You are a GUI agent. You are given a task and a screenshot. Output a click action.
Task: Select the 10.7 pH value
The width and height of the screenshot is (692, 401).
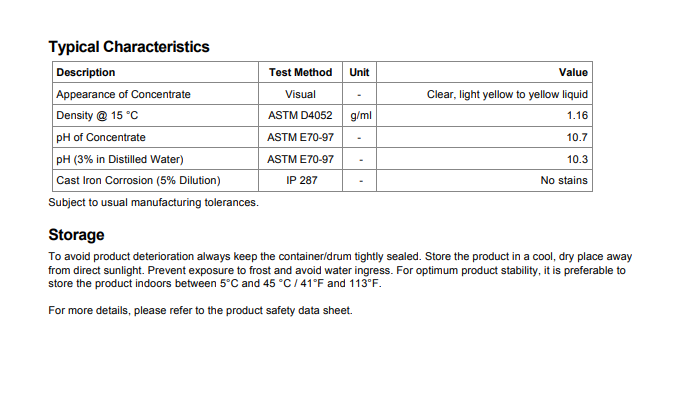(x=577, y=137)
